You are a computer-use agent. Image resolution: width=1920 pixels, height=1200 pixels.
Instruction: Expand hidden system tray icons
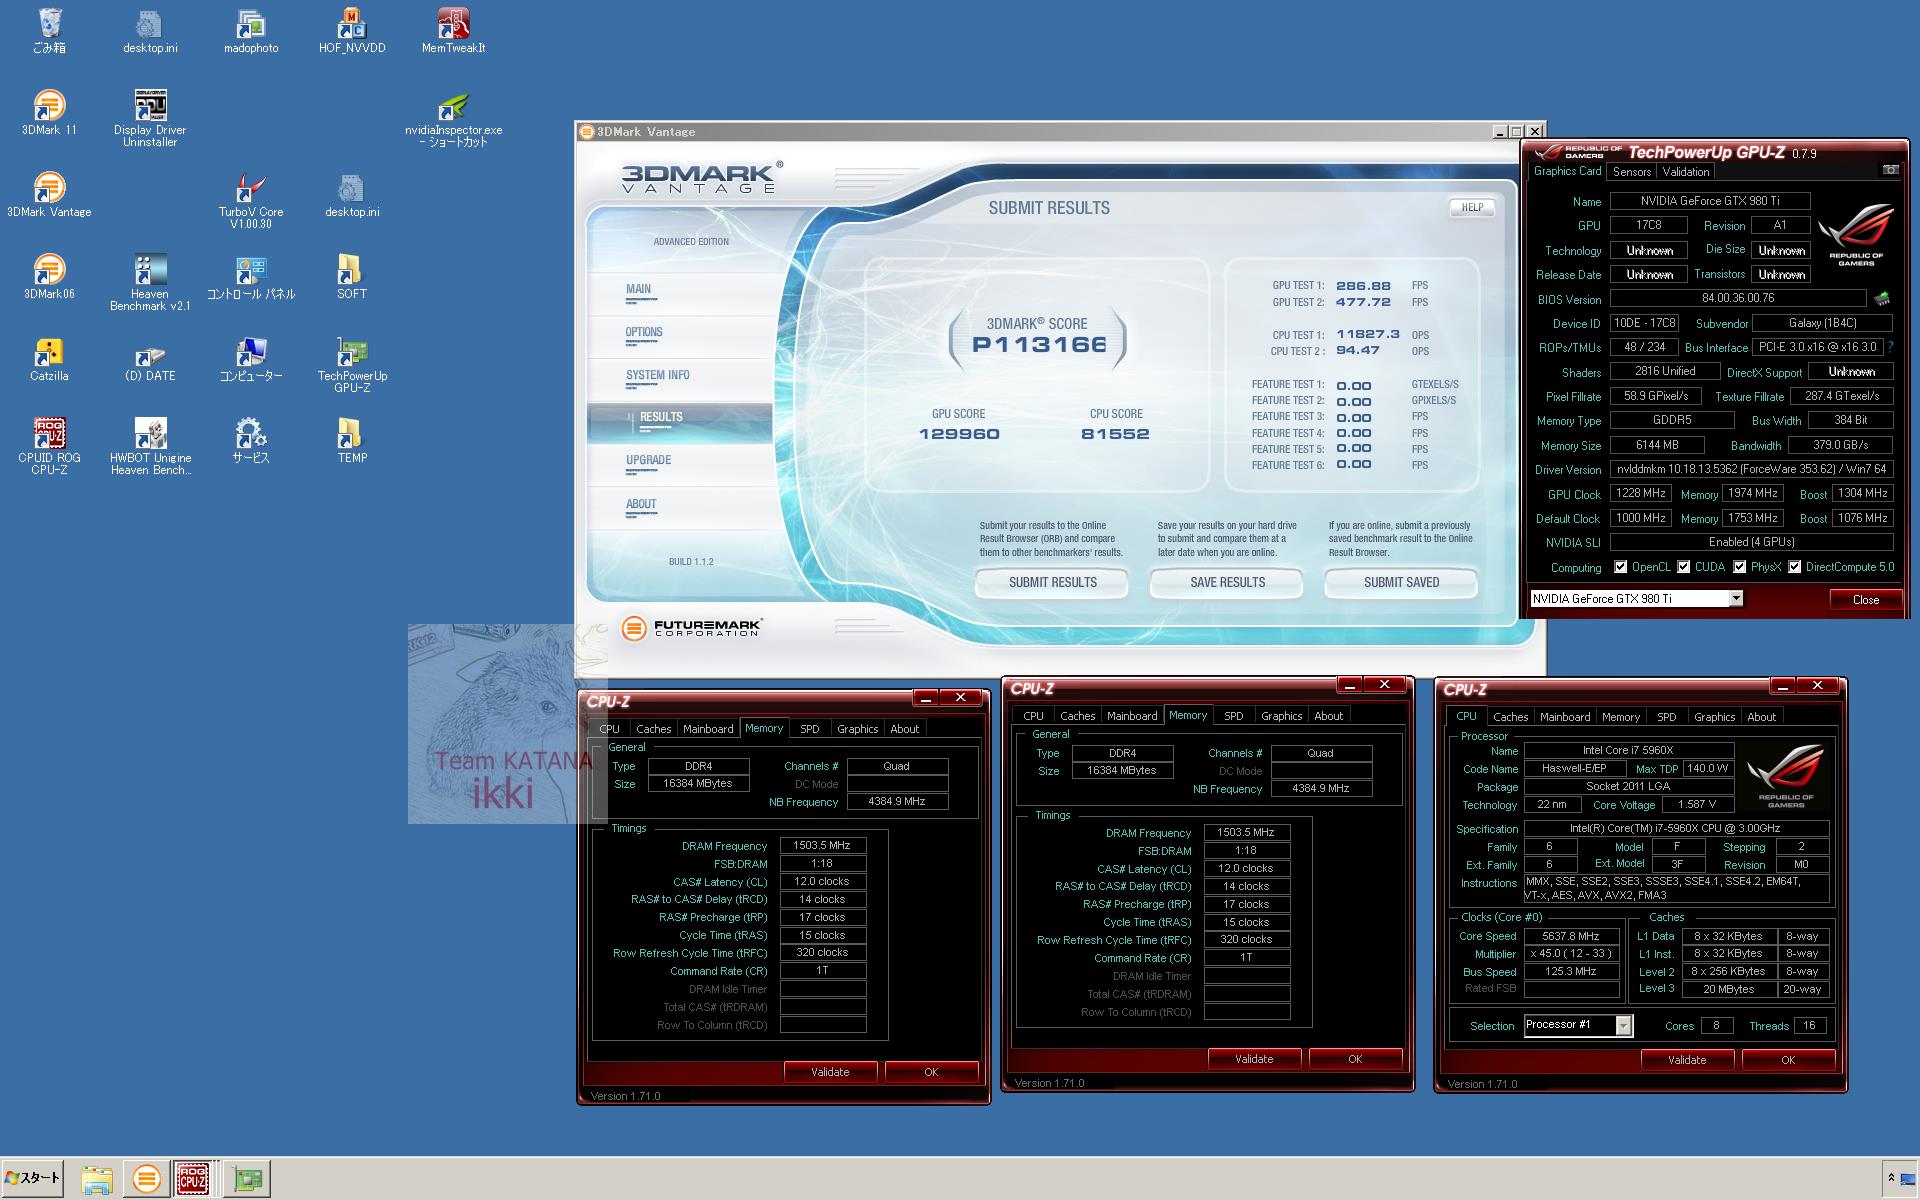point(1890,1178)
